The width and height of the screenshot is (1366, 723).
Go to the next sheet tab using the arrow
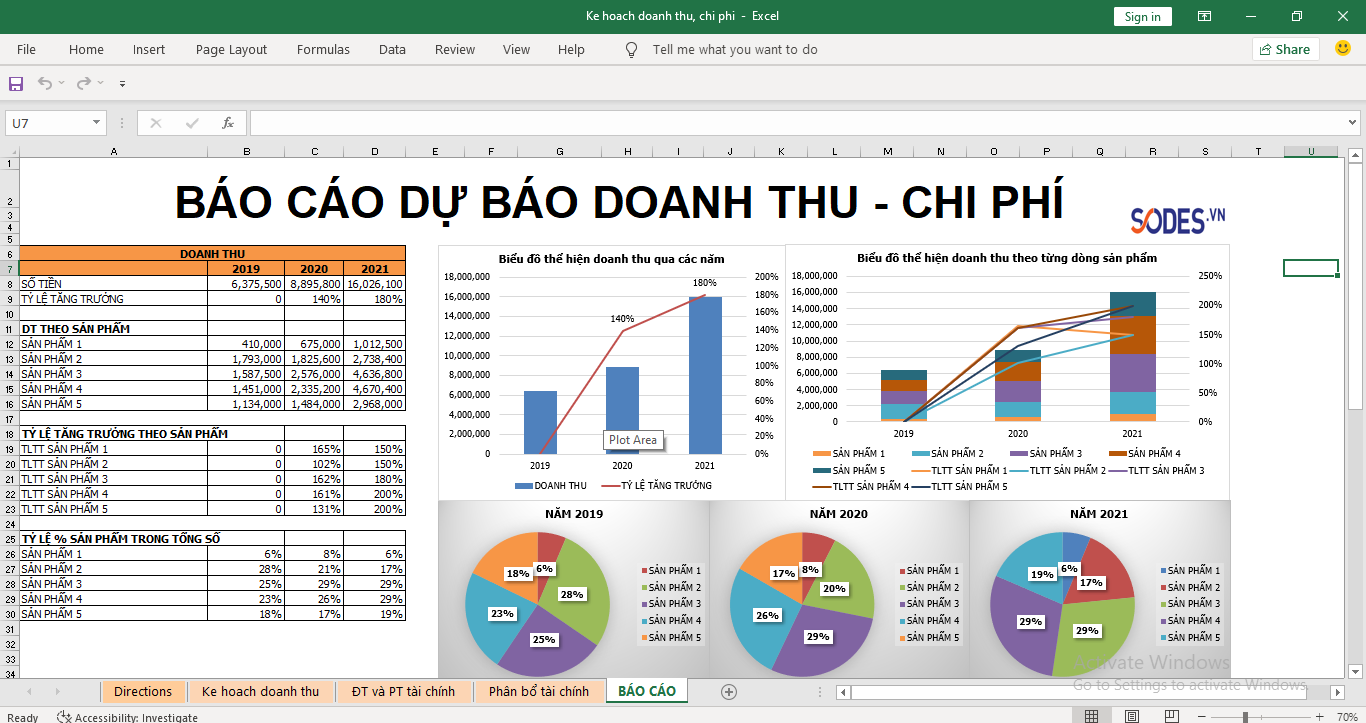pos(57,691)
